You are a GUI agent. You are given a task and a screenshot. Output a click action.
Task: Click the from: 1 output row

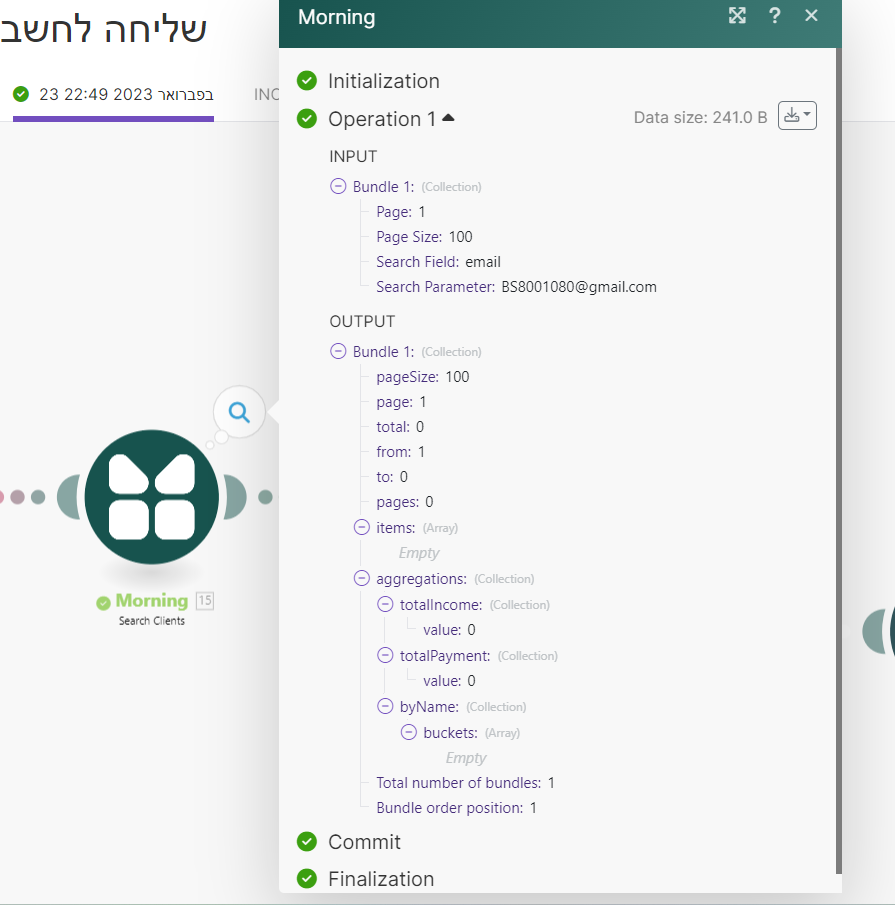(x=400, y=452)
